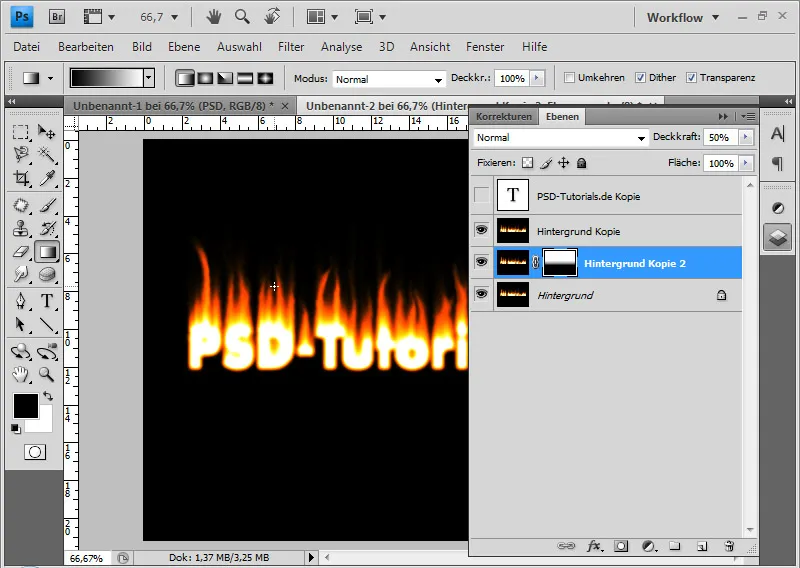The image size is (800, 568).
Task: Select the Path Selection tool
Action: click(x=20, y=324)
